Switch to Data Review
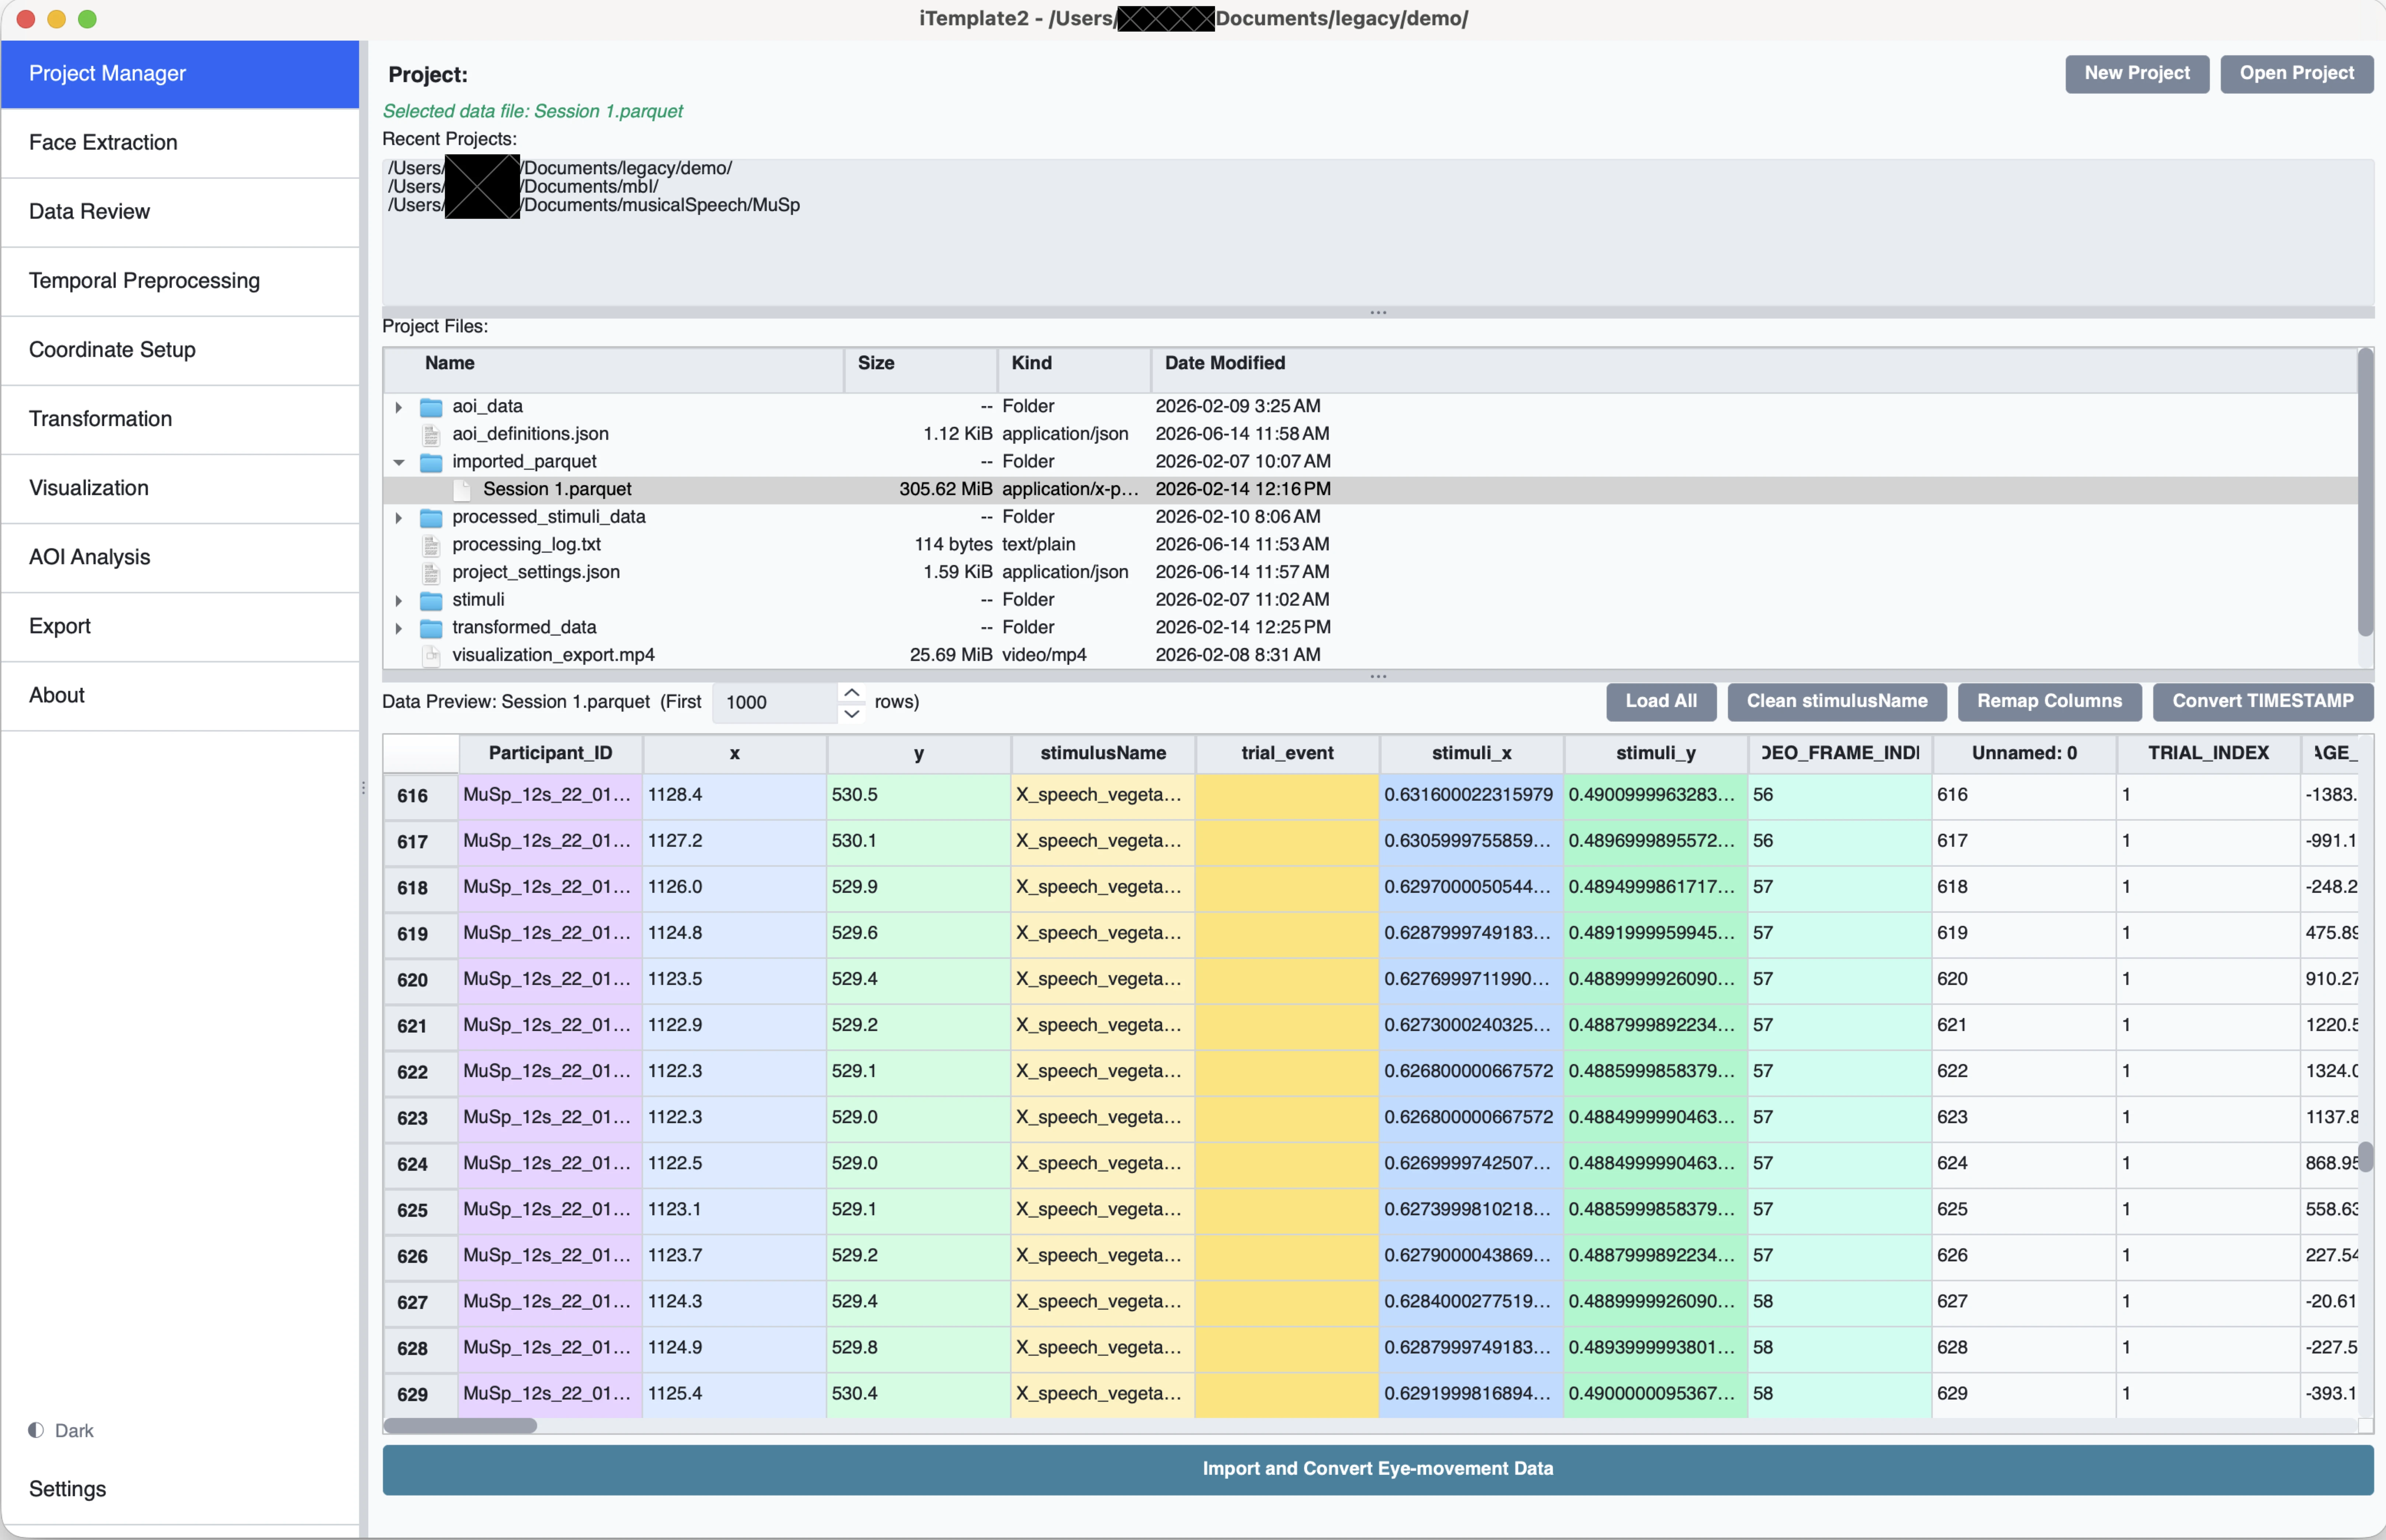Screen dimensions: 2386x1540 pos(180,212)
